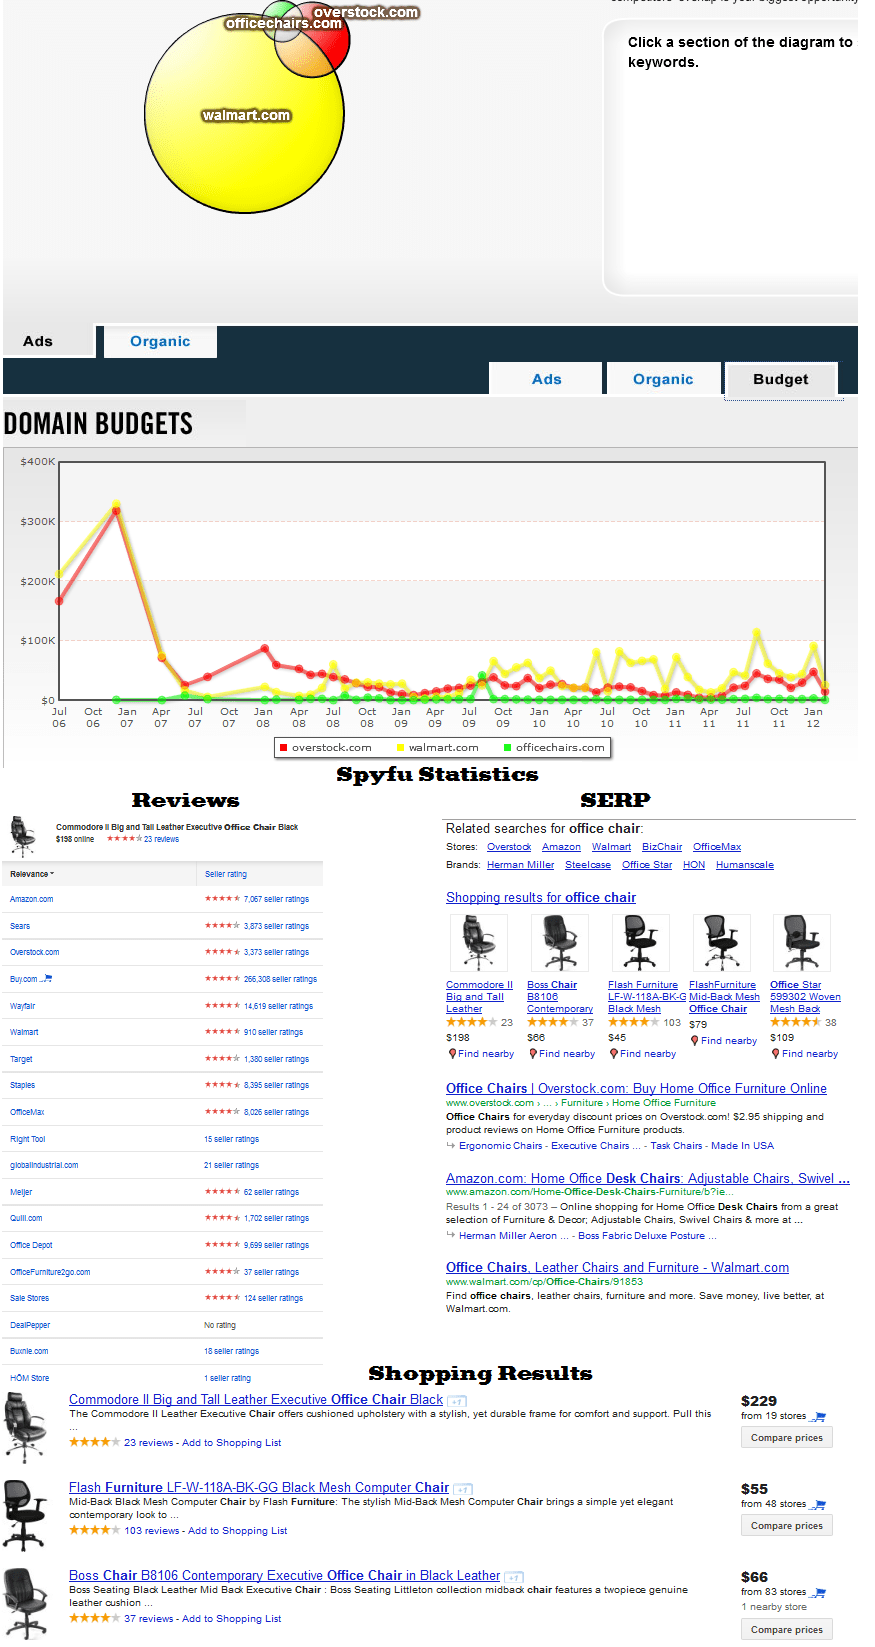Viewport: 875px width, 1647px height.
Task: Click the FlashFurniture Mid-Back Mesh chair image in the SERP
Action: click(720, 943)
